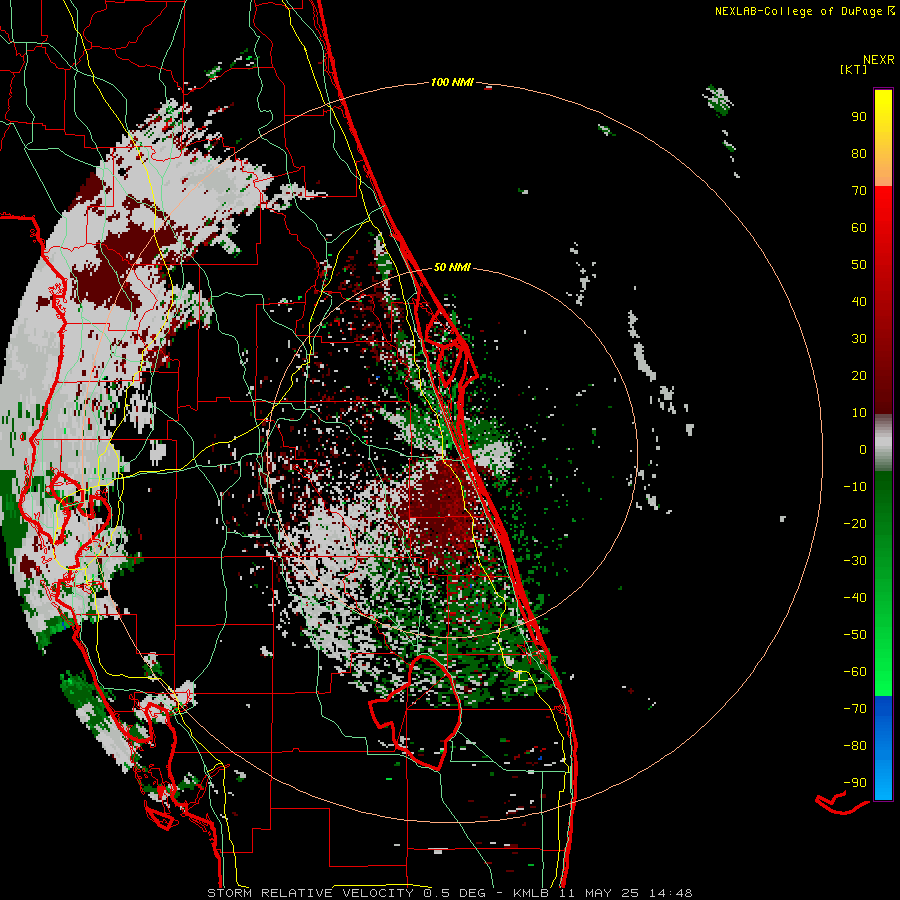Click the -30 value on the scale
Viewport: 900px width, 900px height.
pyautogui.click(x=855, y=561)
